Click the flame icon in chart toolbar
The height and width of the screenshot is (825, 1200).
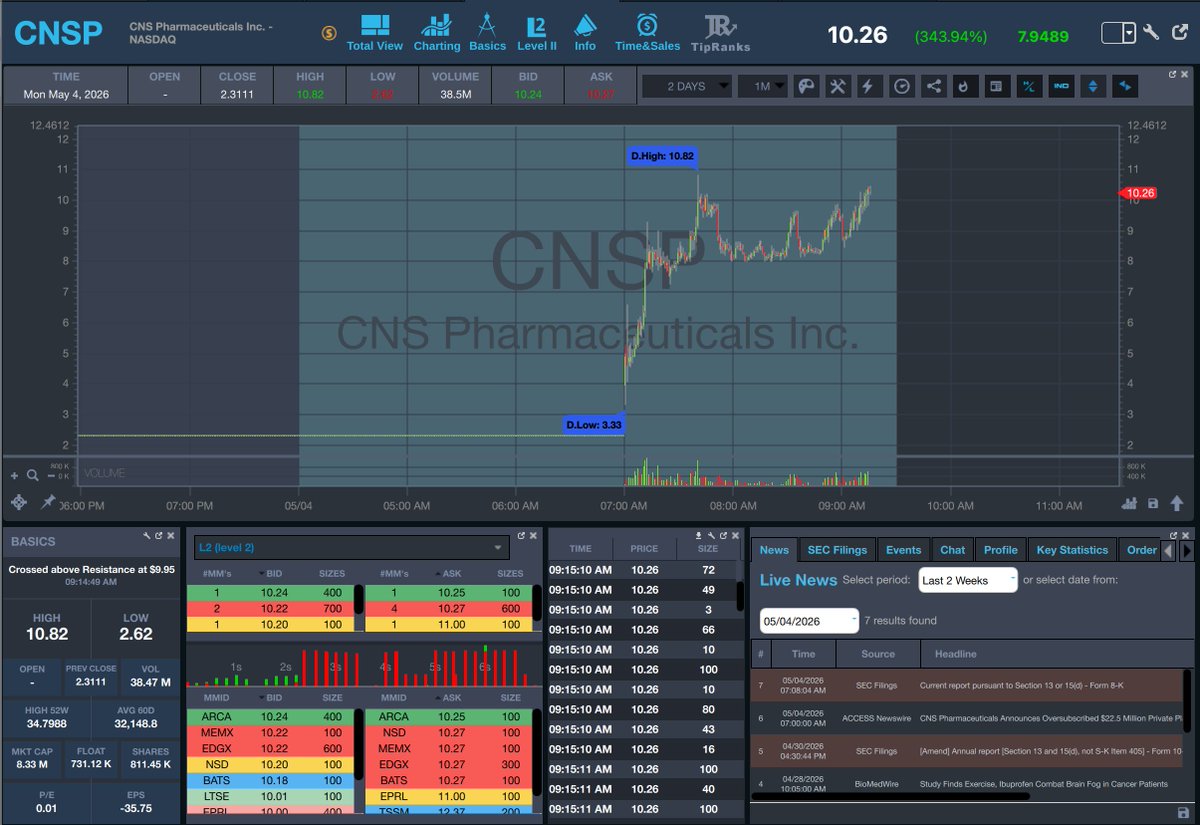tap(964, 86)
